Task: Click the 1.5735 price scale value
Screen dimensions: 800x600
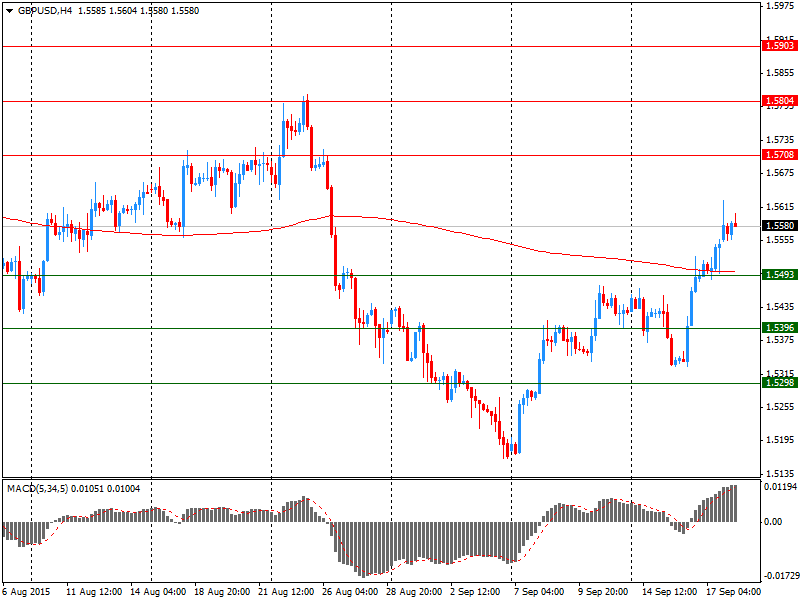Action: (x=780, y=140)
